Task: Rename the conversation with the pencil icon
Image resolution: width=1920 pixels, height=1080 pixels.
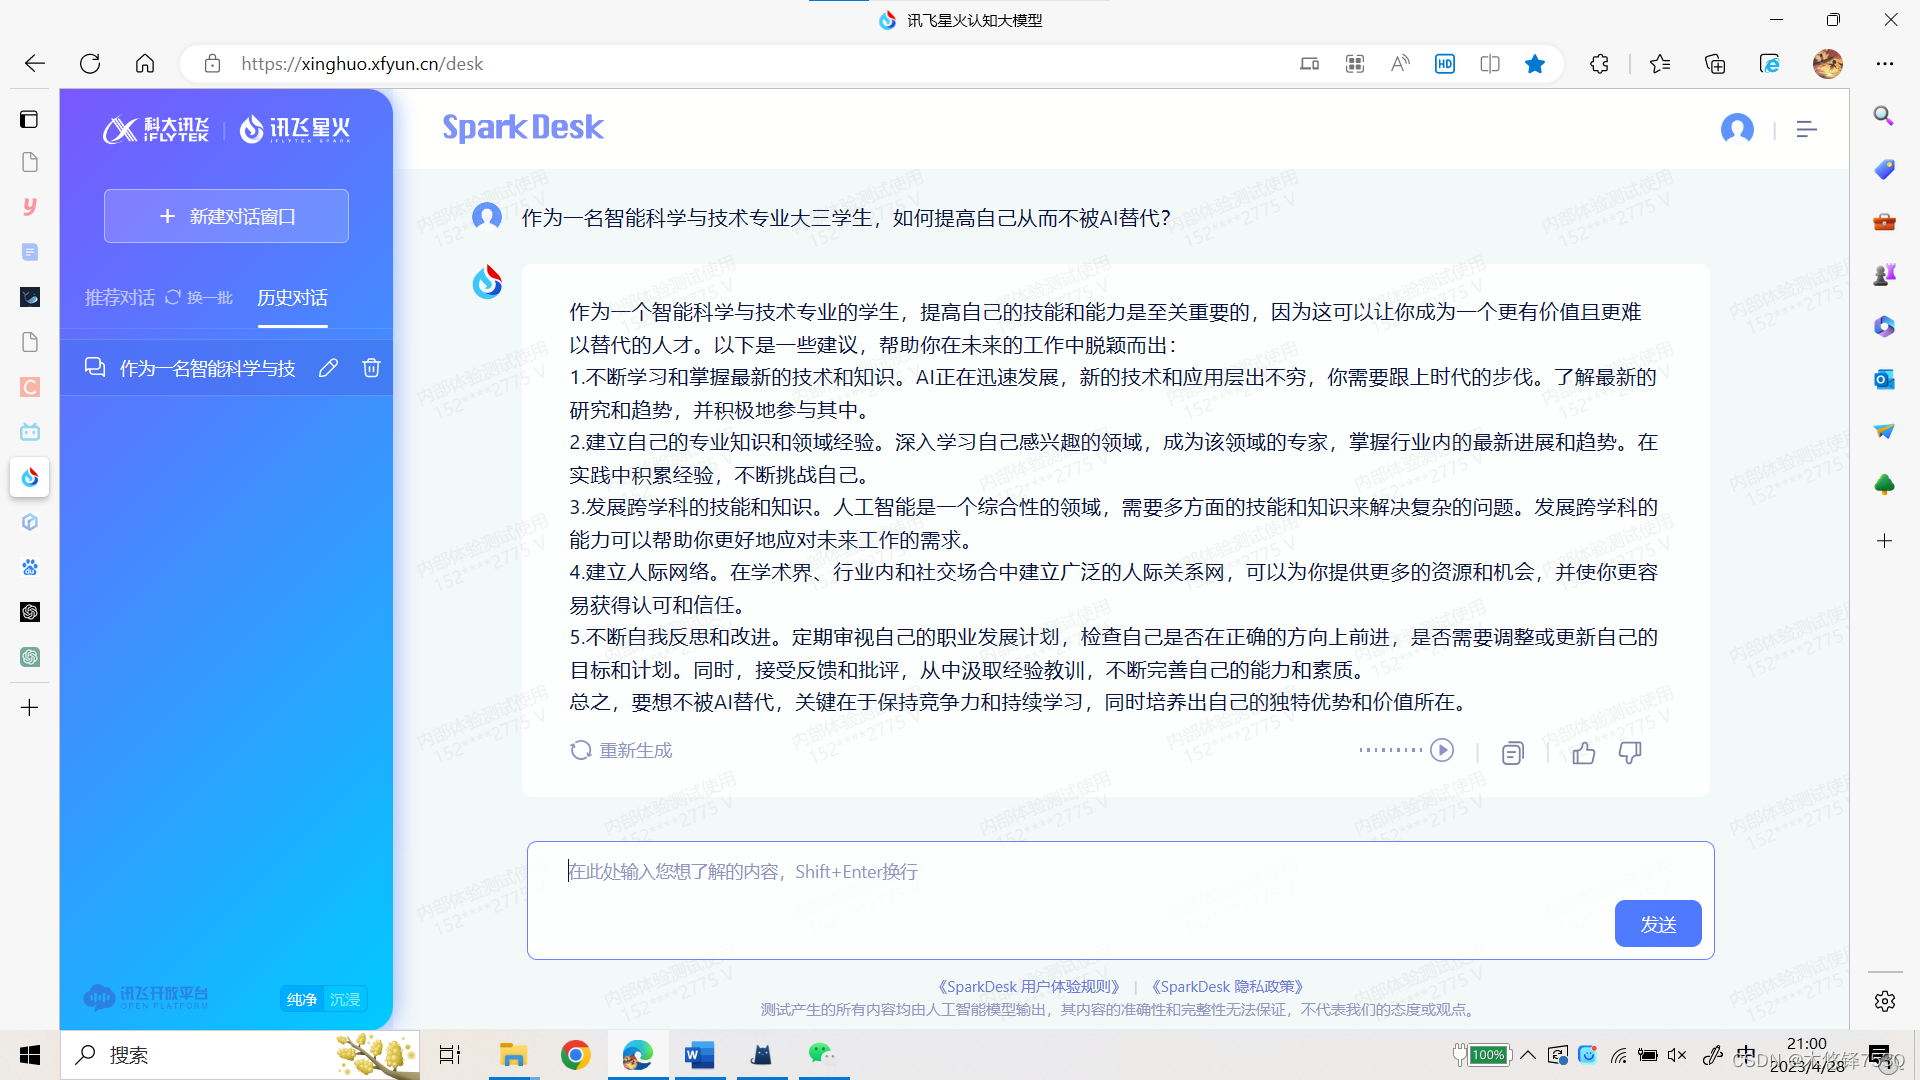Action: point(328,368)
